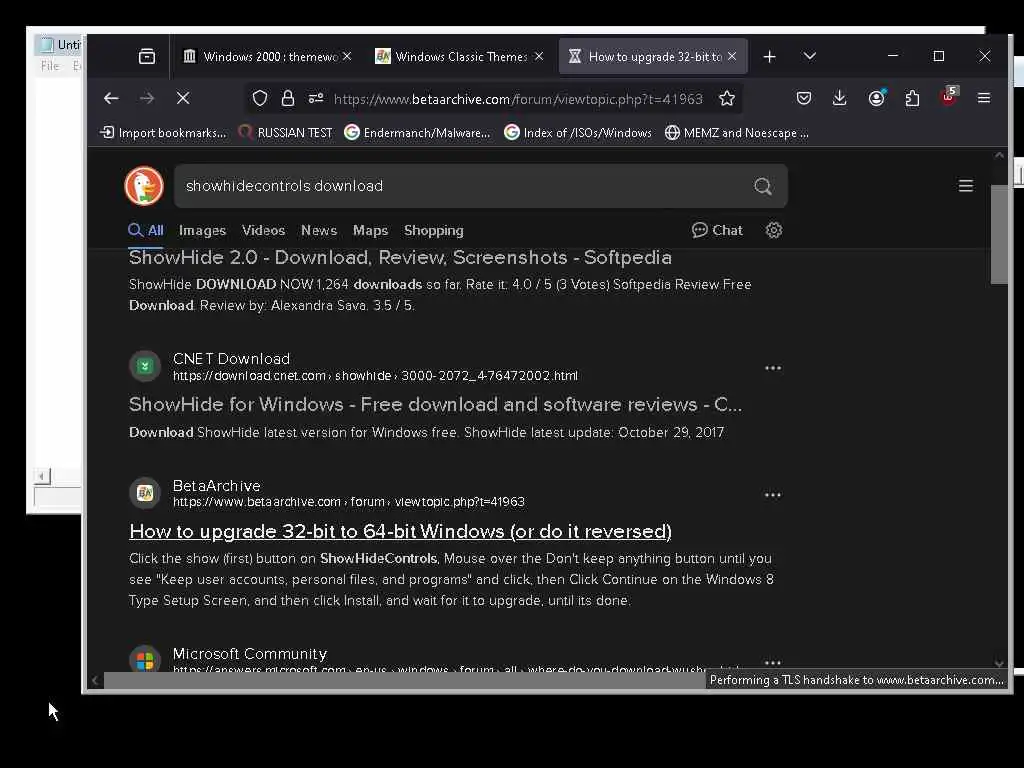Viewport: 1024px width, 768px height.
Task: Switch to Images results
Action: 202,231
